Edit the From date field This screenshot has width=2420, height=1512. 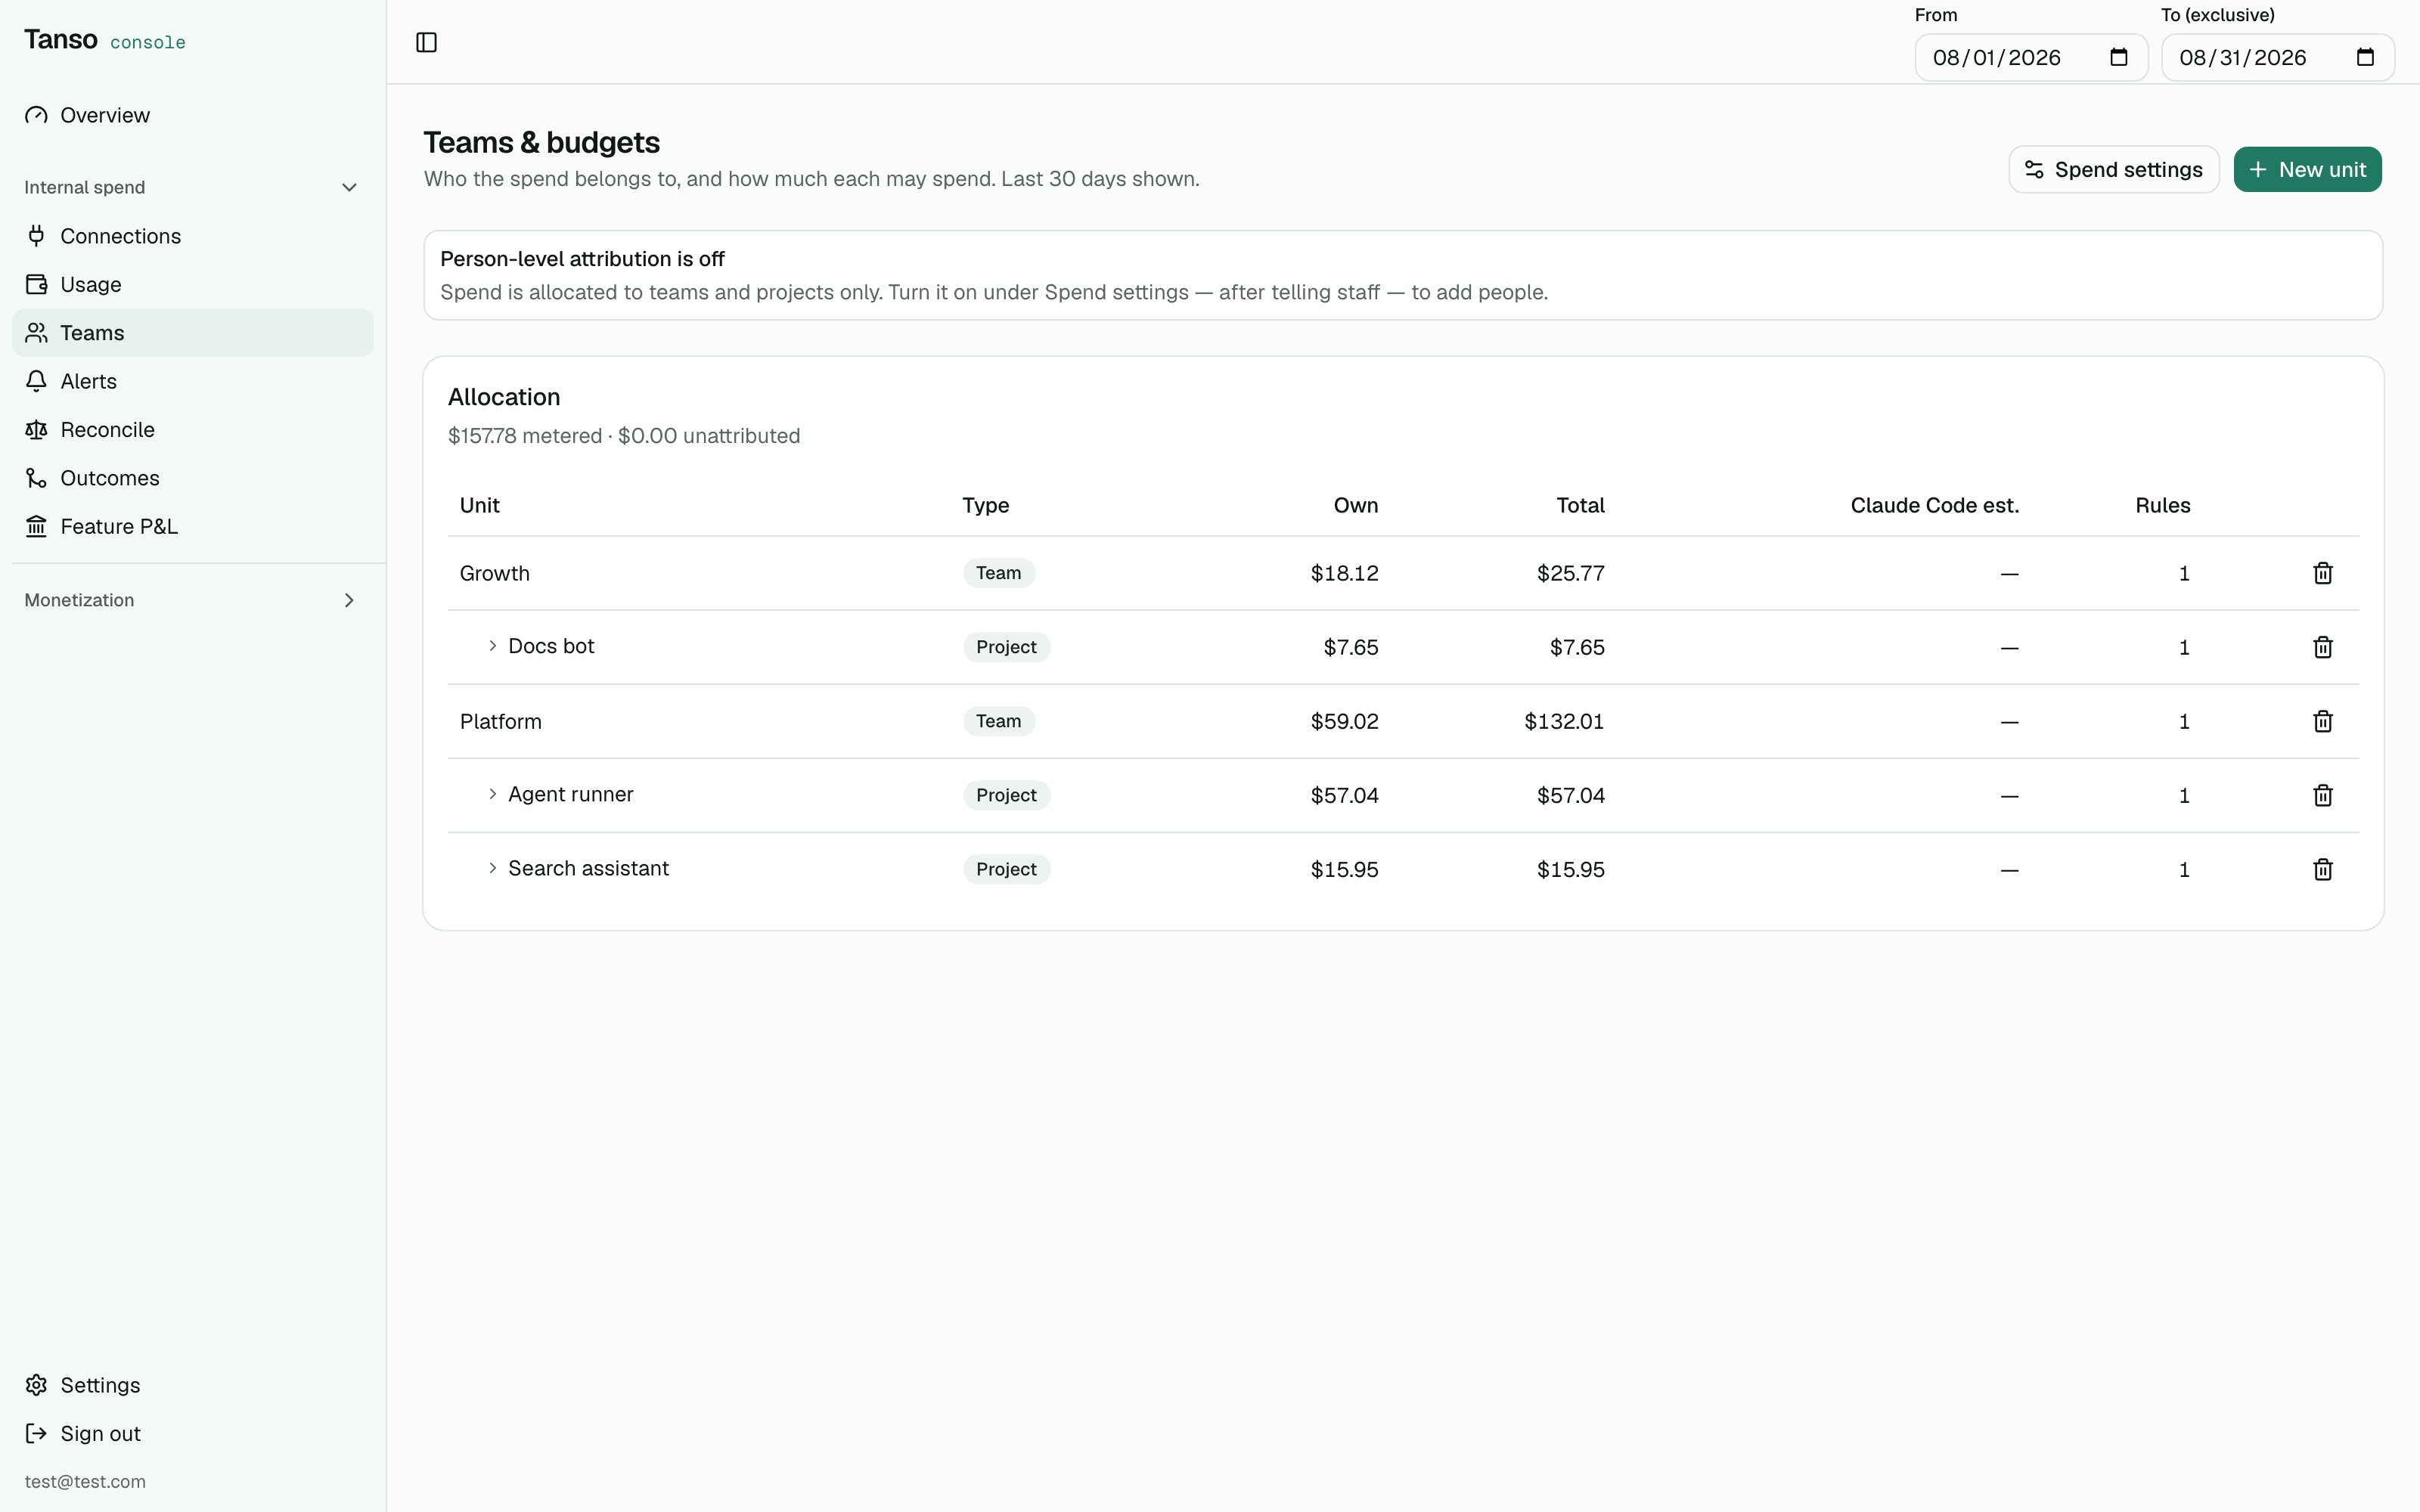click(2031, 57)
